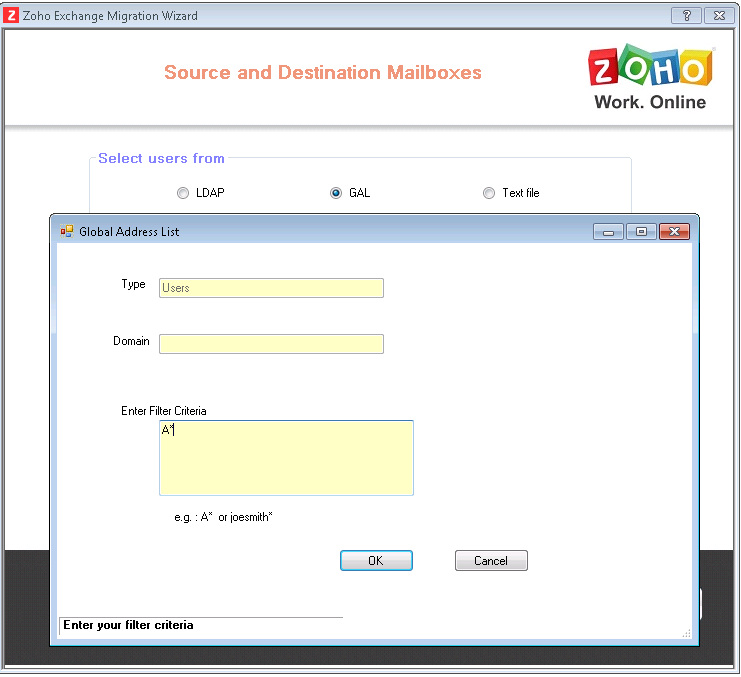Select the Text file radio button
Image resolution: width=741 pixels, height=677 pixels.
[489, 193]
